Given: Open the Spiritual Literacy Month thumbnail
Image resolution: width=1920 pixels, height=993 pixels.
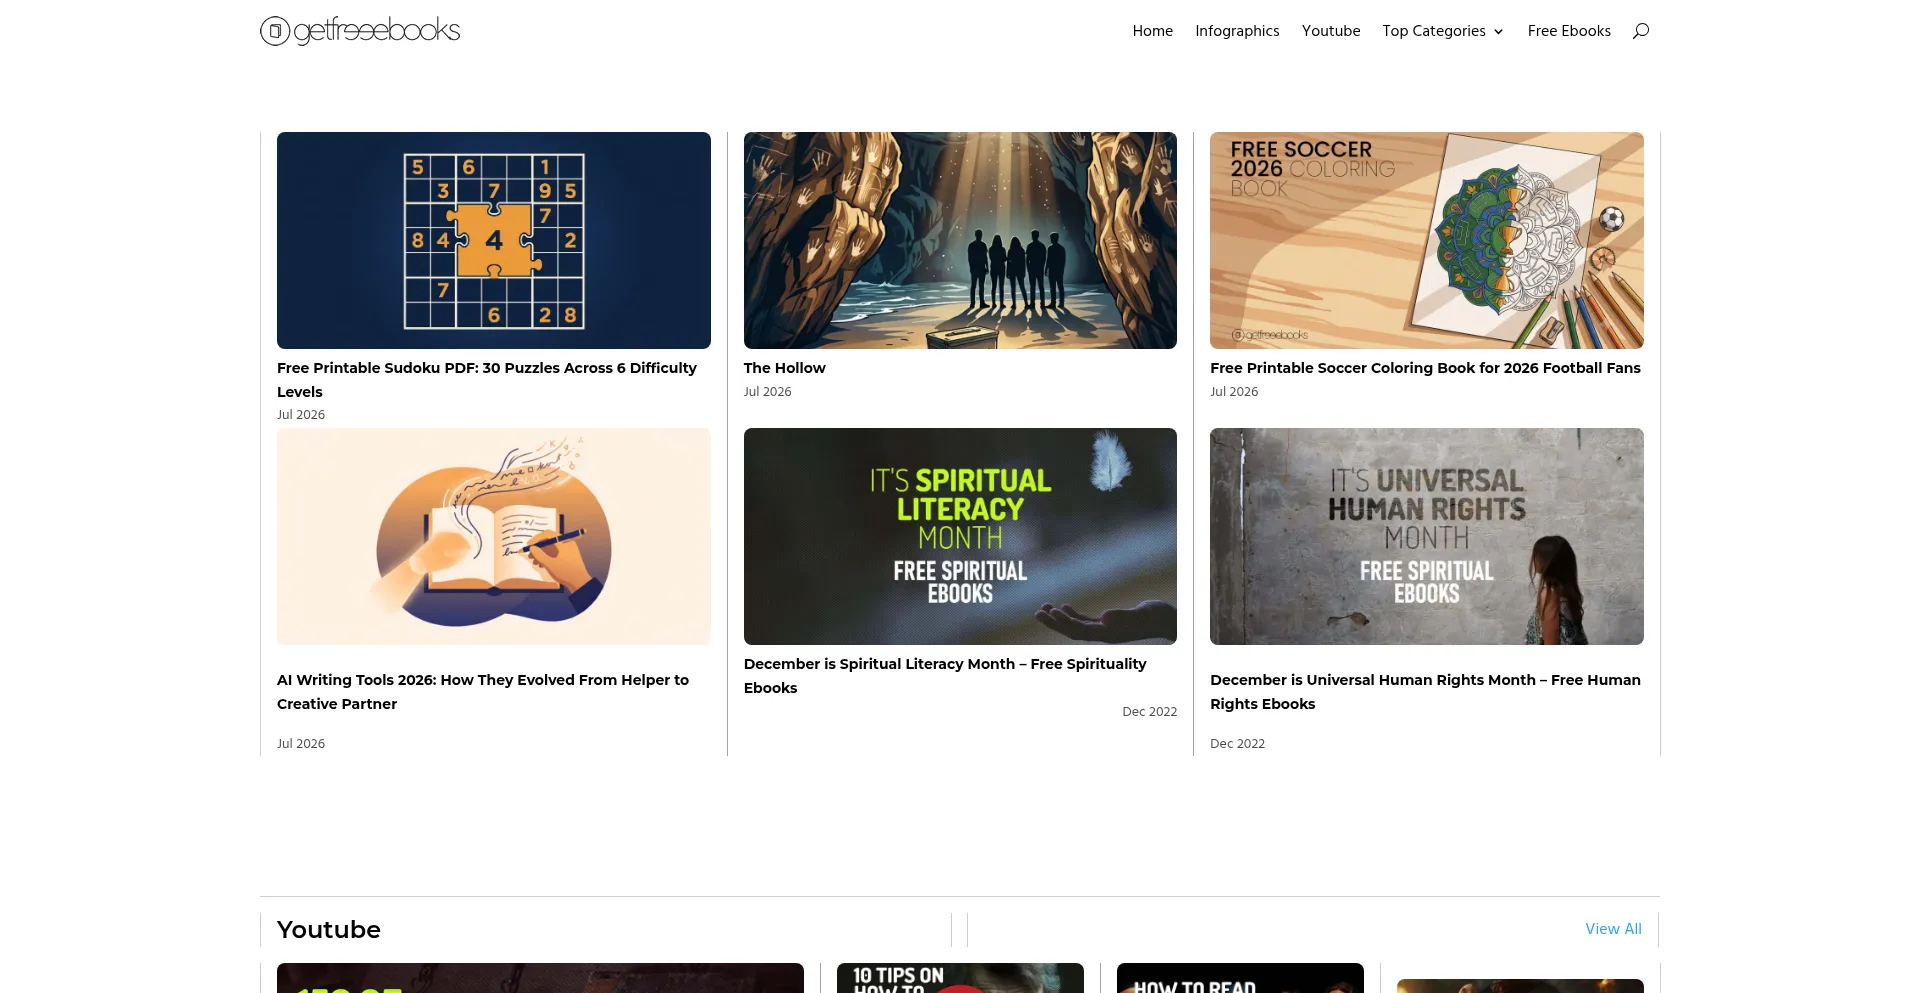Looking at the screenshot, I should coord(960,536).
